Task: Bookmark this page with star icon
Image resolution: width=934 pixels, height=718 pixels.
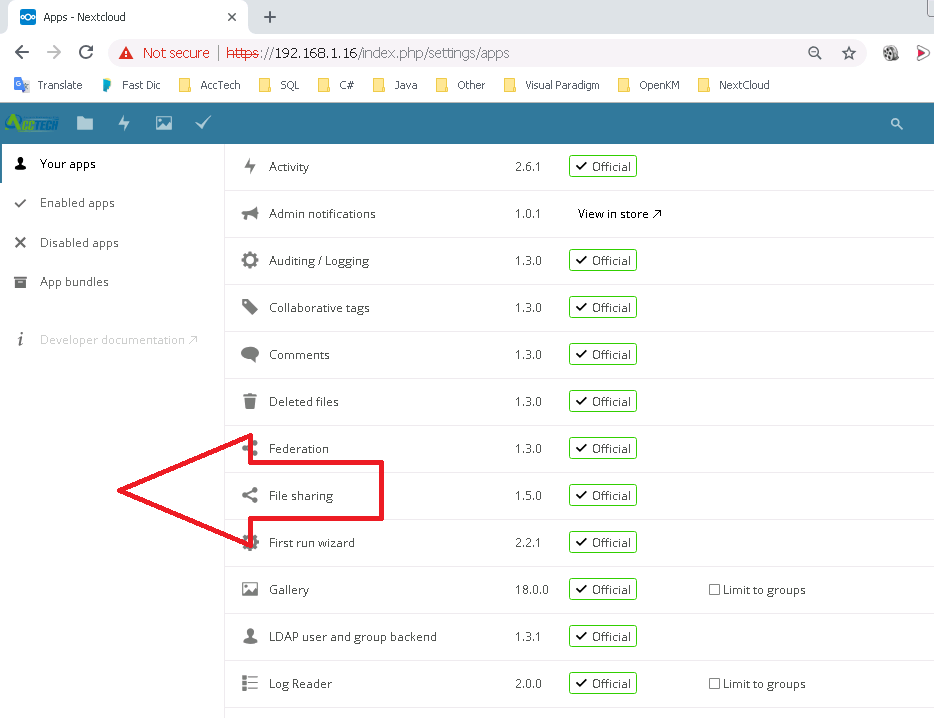Action: click(849, 53)
